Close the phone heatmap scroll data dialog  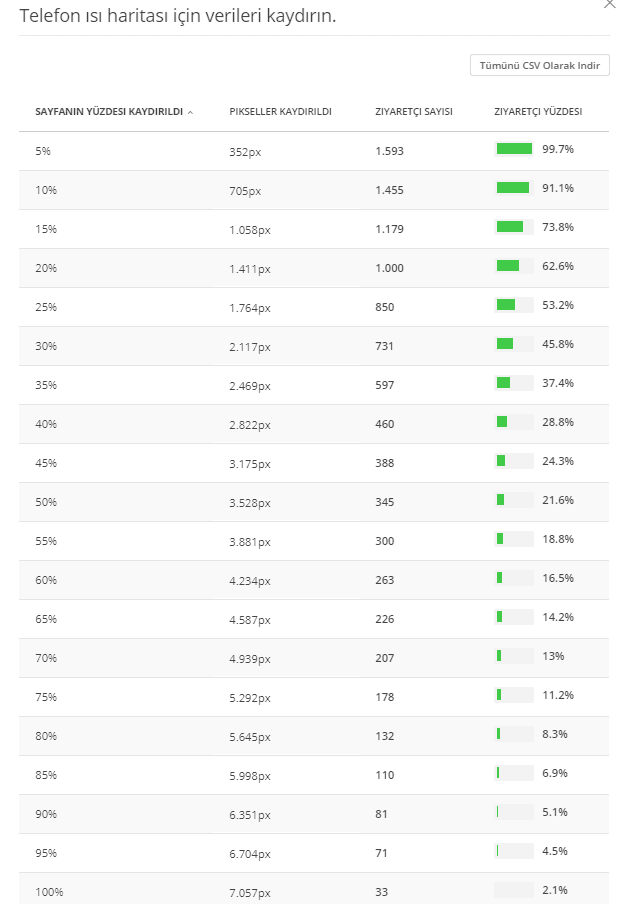610,5
